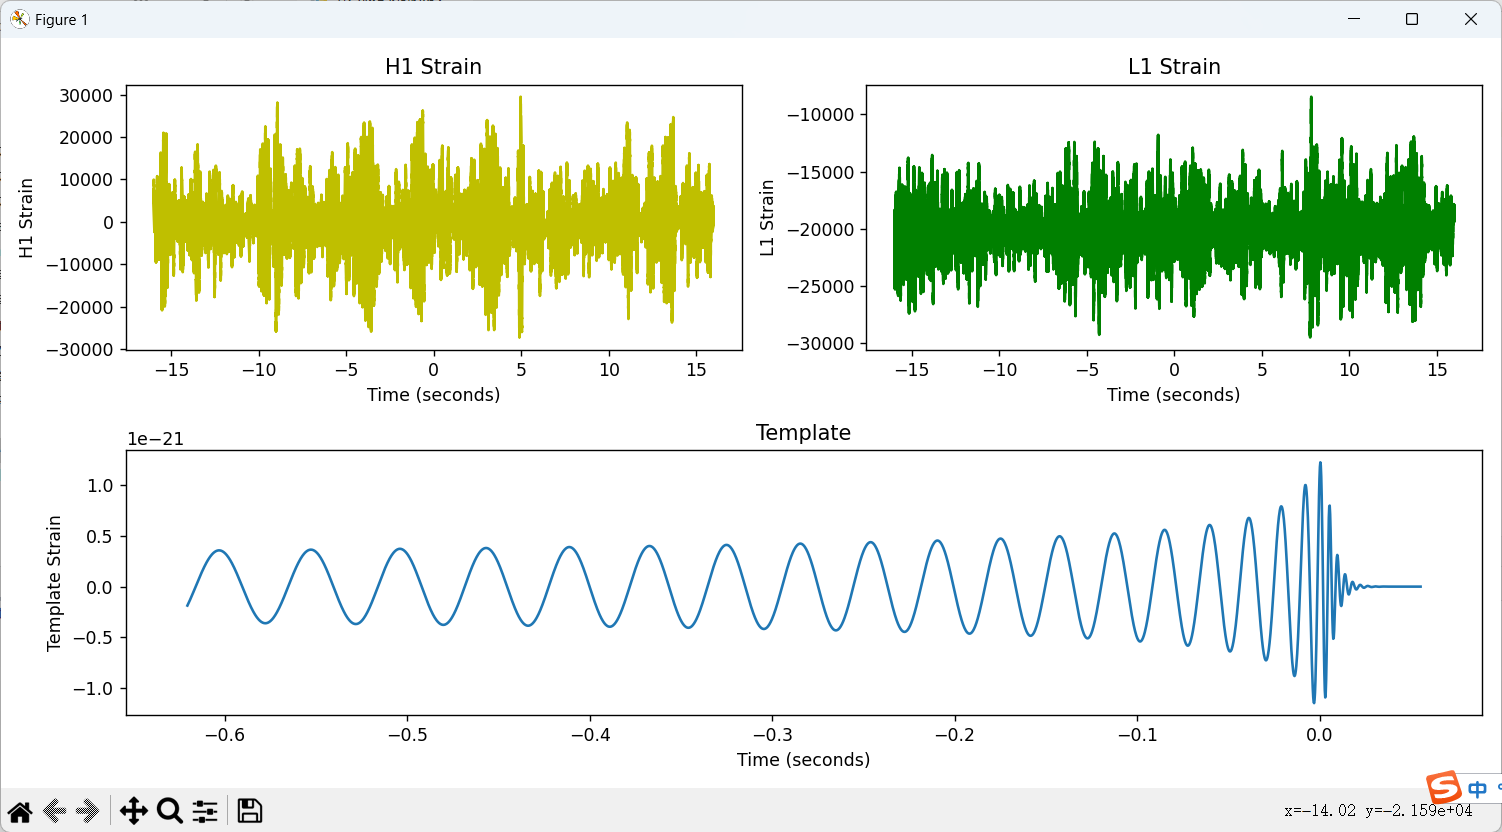Save the figure with floppy icon
Viewport: 1502px width, 832px height.
[250, 811]
